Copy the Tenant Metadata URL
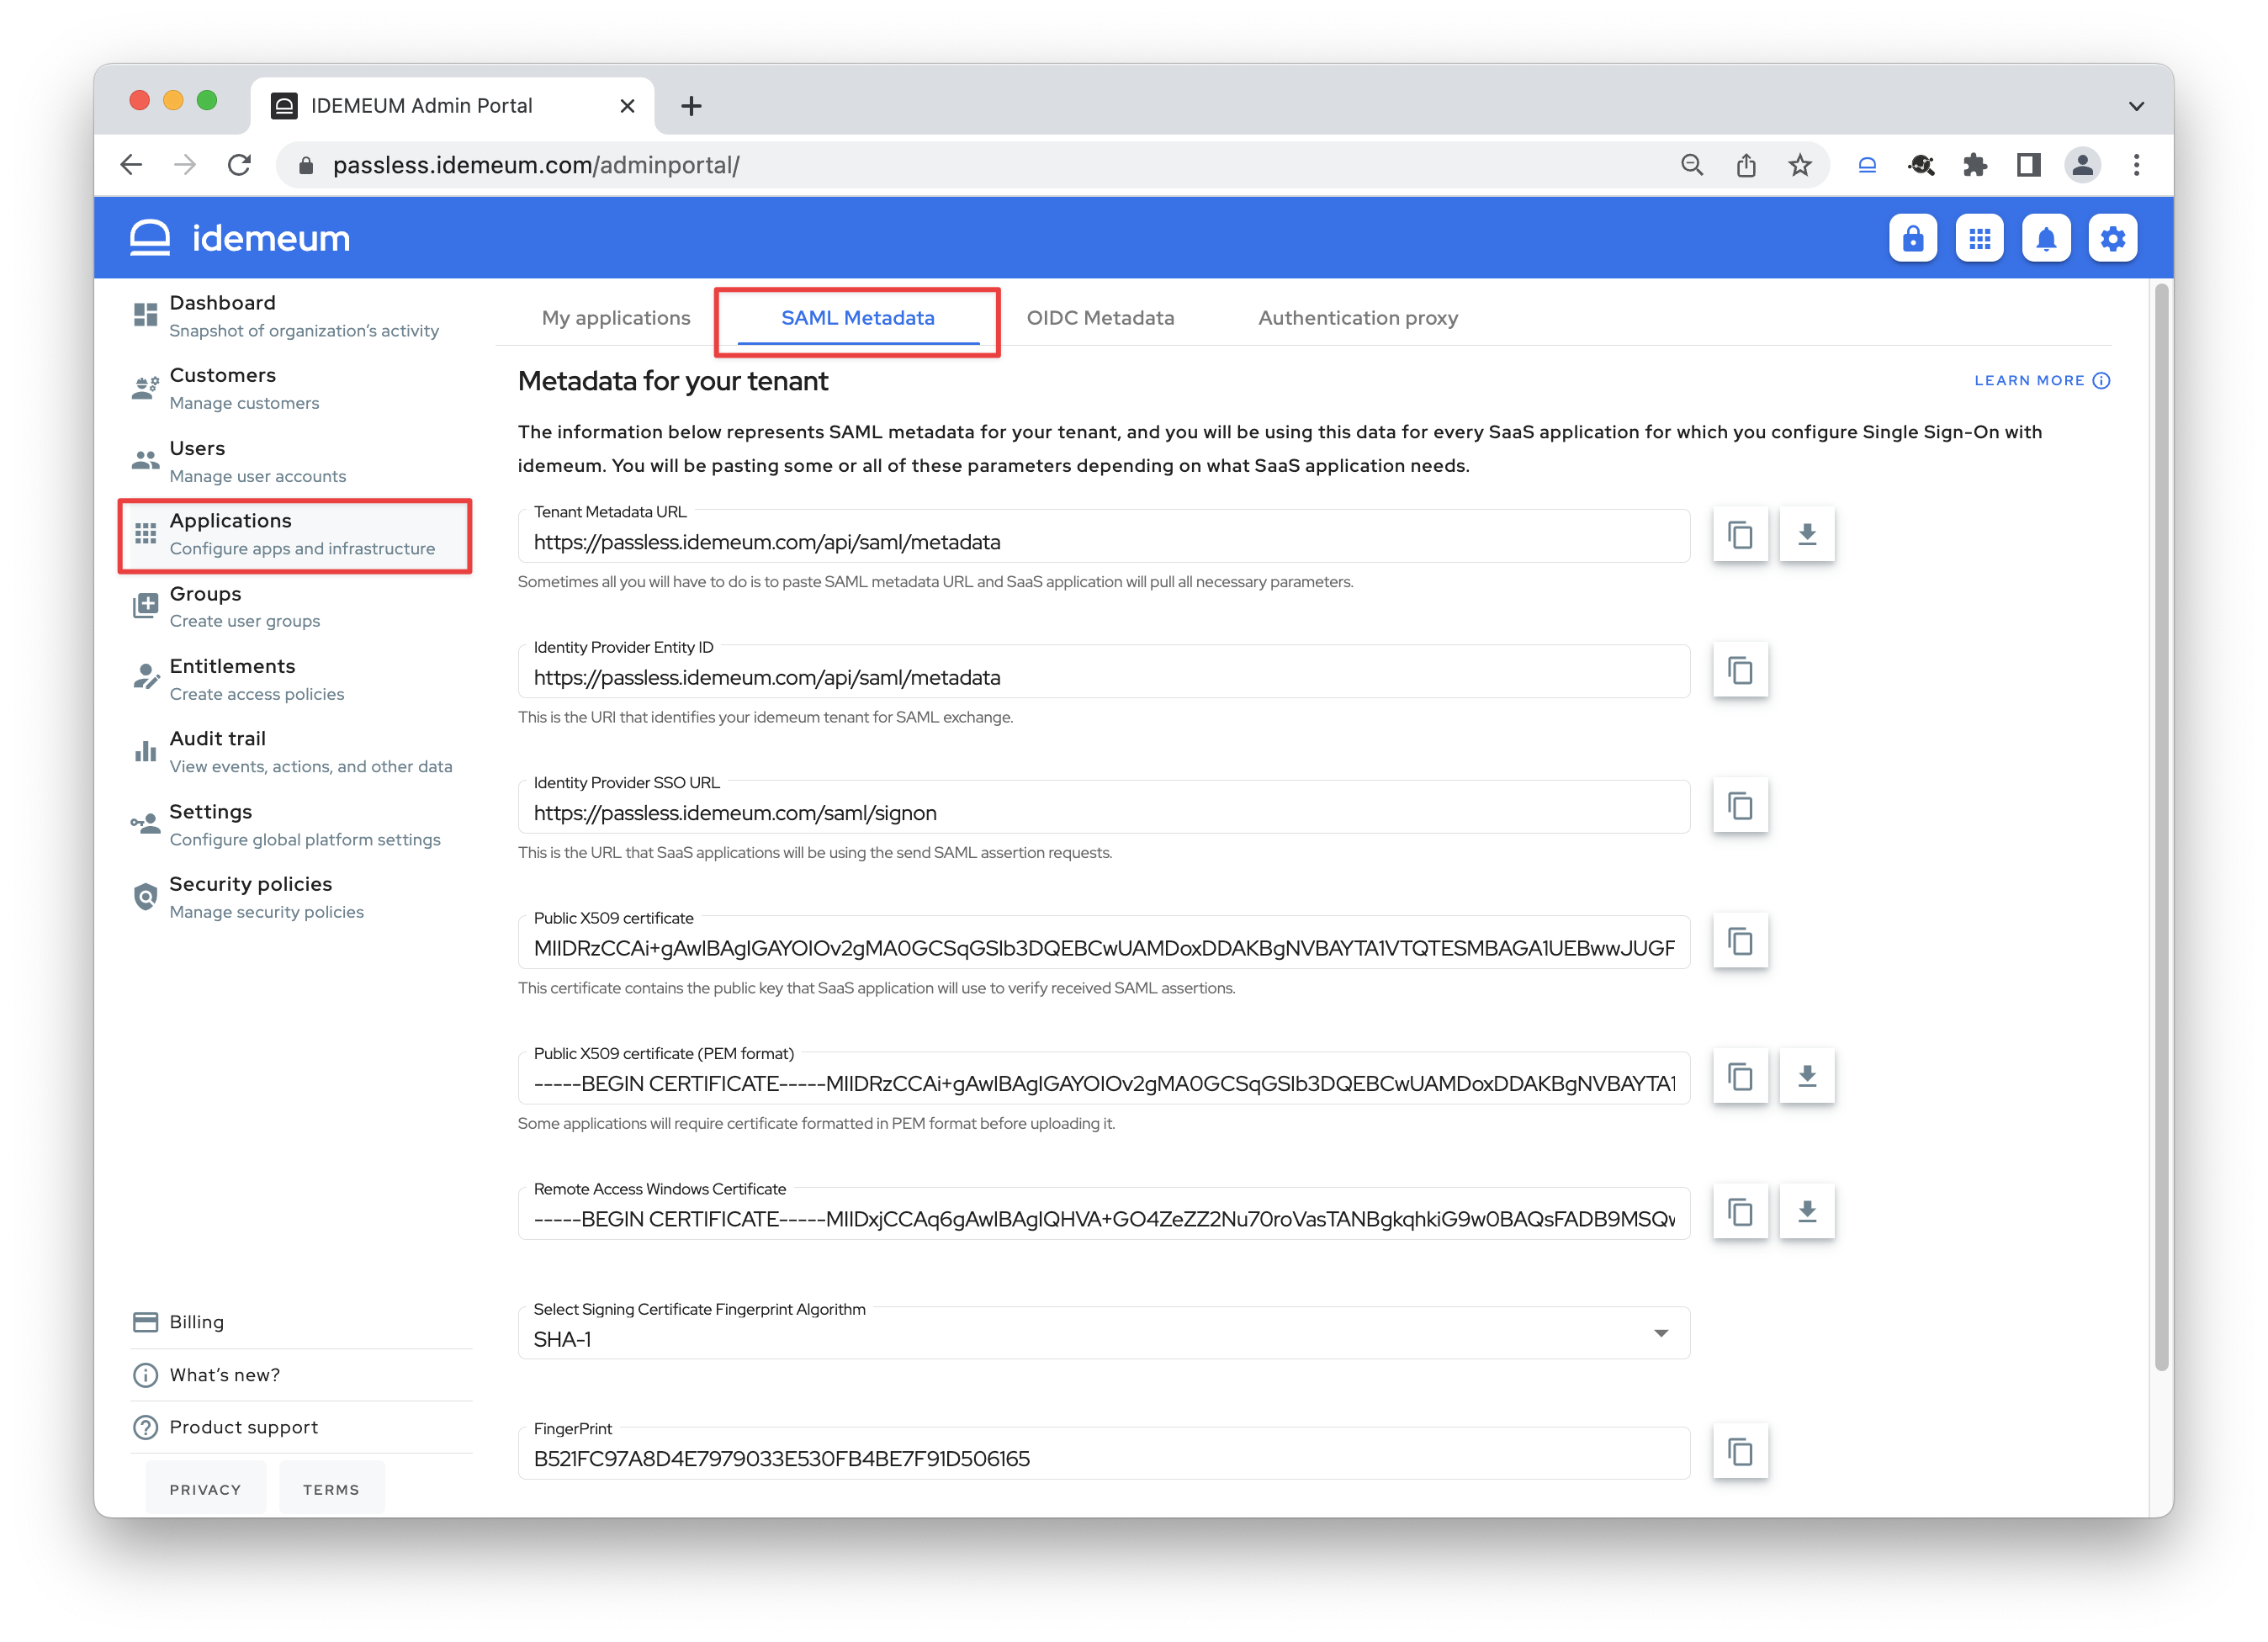Image resolution: width=2268 pixels, height=1642 pixels. (x=1740, y=535)
